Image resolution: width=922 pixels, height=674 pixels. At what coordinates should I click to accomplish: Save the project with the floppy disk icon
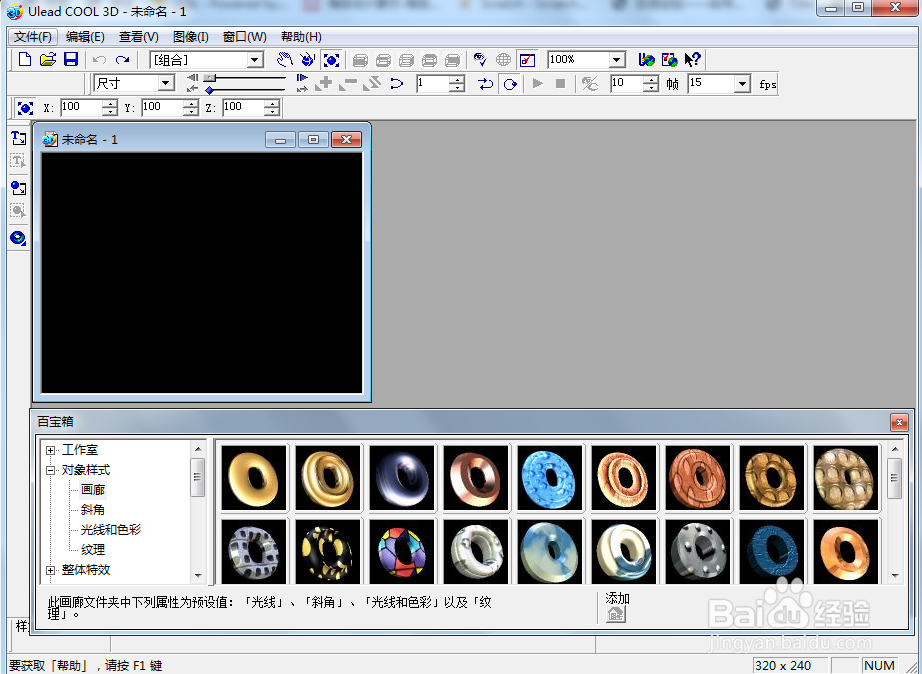71,59
